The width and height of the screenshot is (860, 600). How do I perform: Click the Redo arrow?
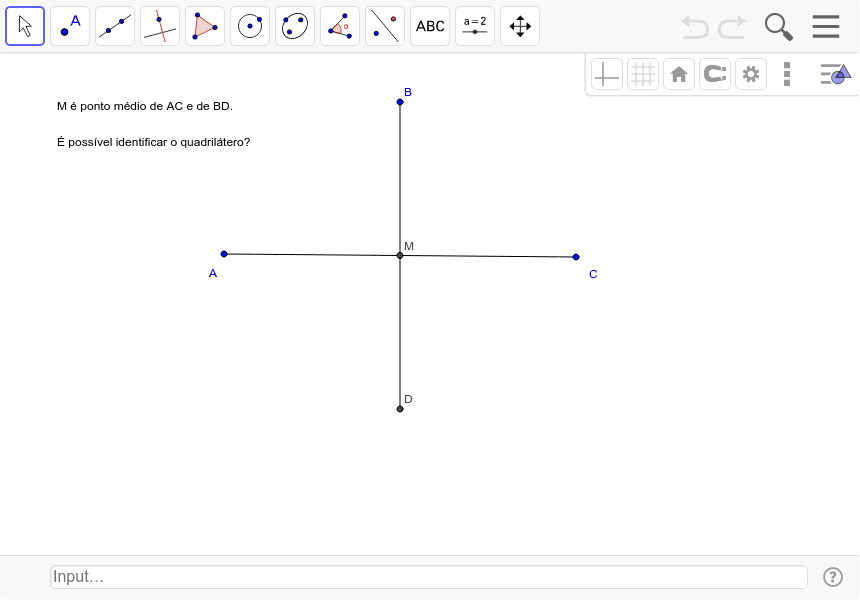(x=732, y=27)
